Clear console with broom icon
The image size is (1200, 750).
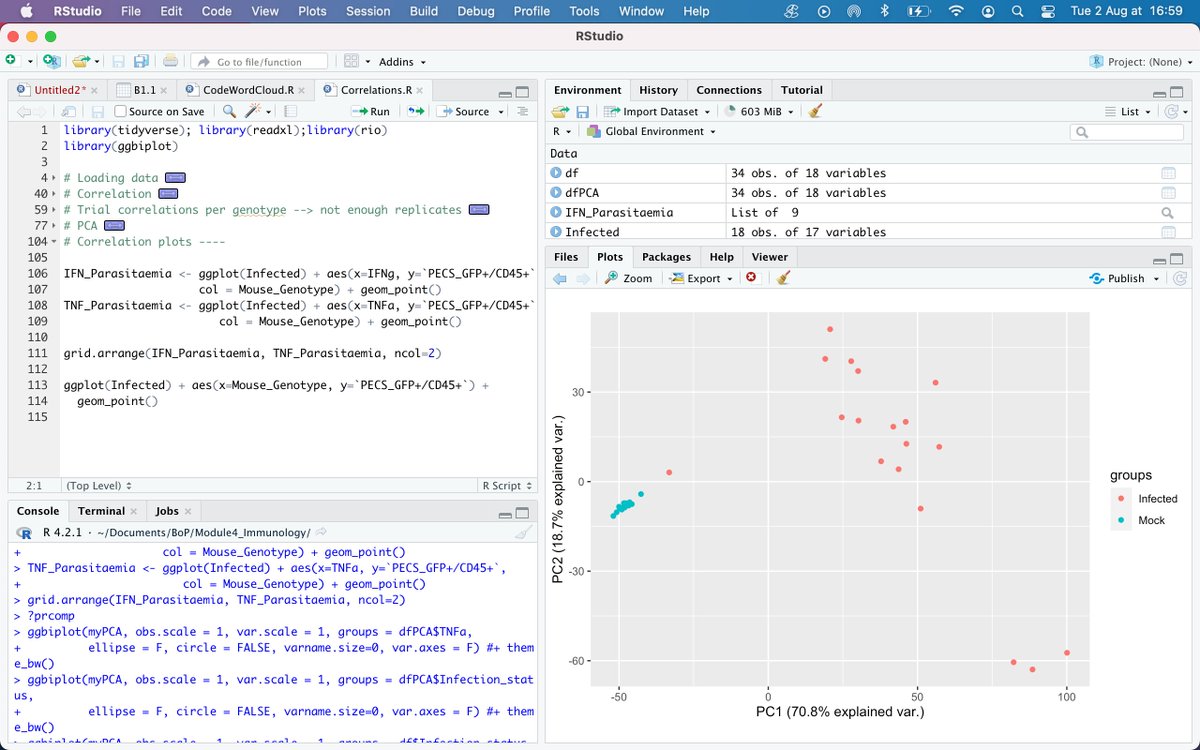523,533
